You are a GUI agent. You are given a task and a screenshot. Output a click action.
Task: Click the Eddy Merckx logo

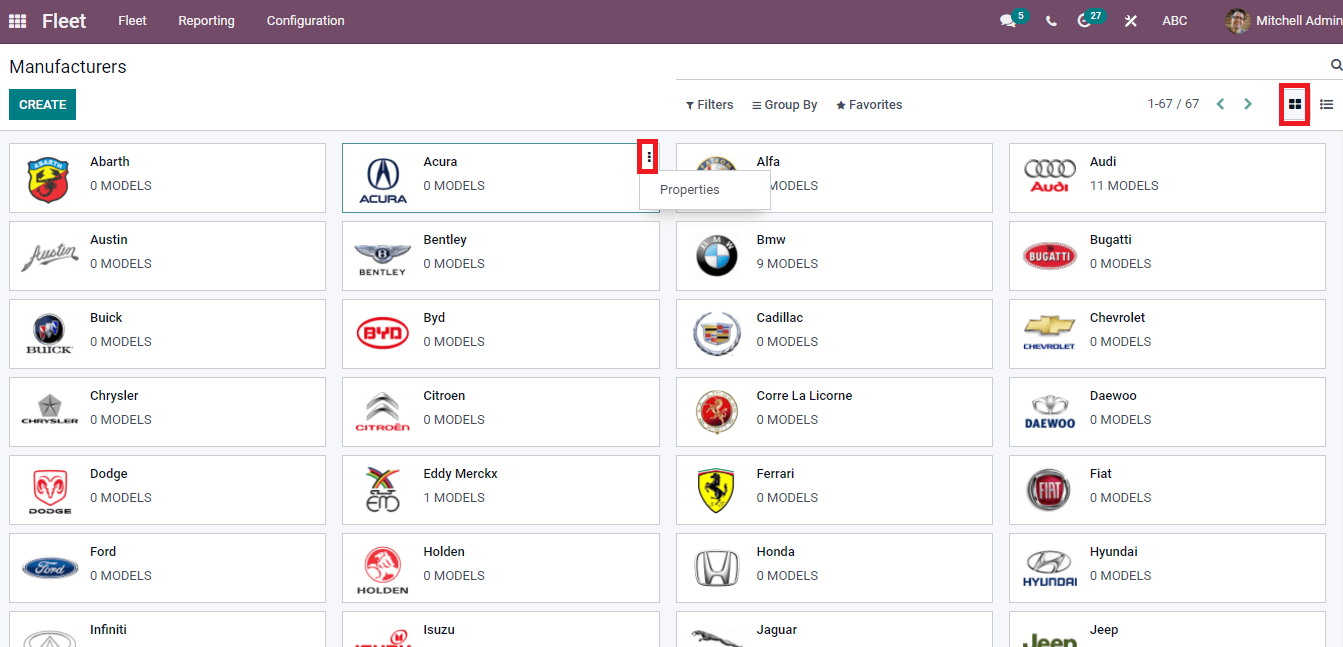tap(383, 490)
